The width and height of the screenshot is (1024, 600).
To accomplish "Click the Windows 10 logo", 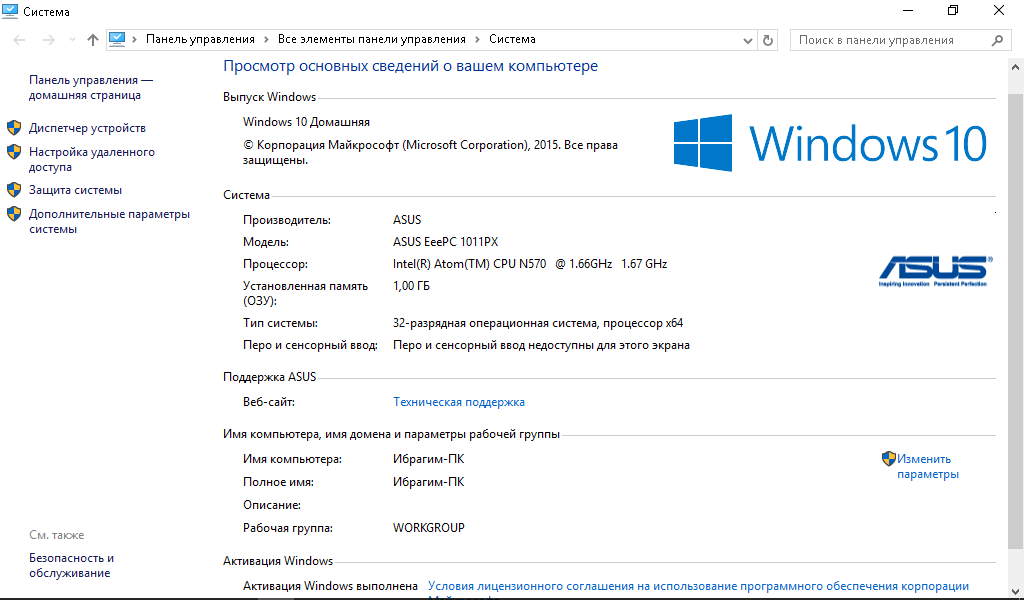I will (x=829, y=143).
